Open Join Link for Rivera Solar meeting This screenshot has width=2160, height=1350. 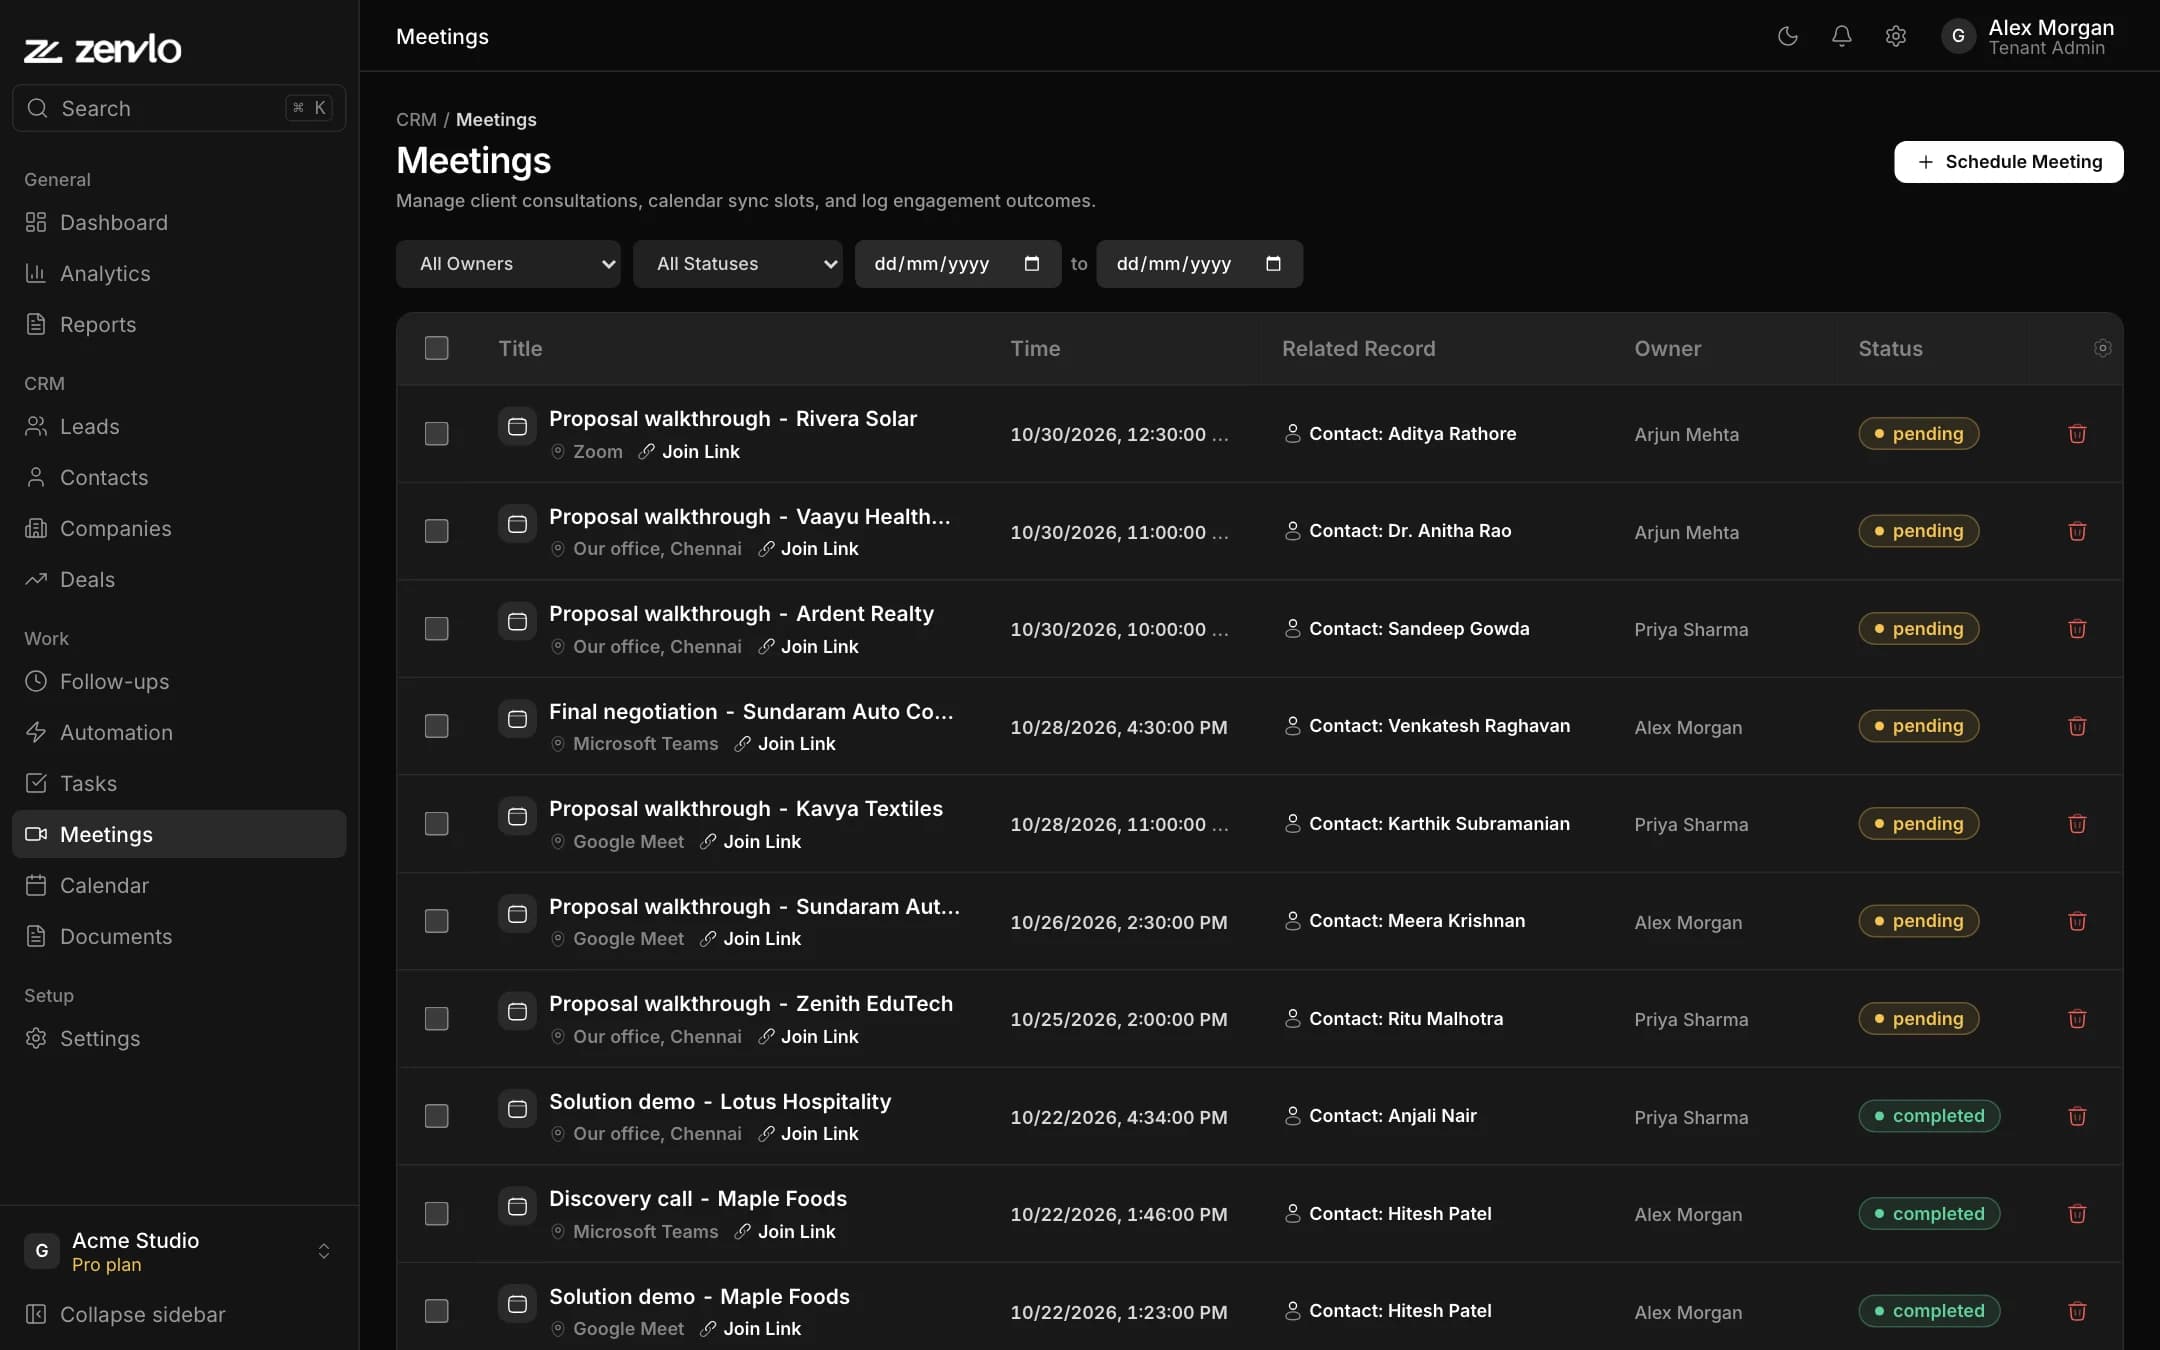(x=690, y=452)
